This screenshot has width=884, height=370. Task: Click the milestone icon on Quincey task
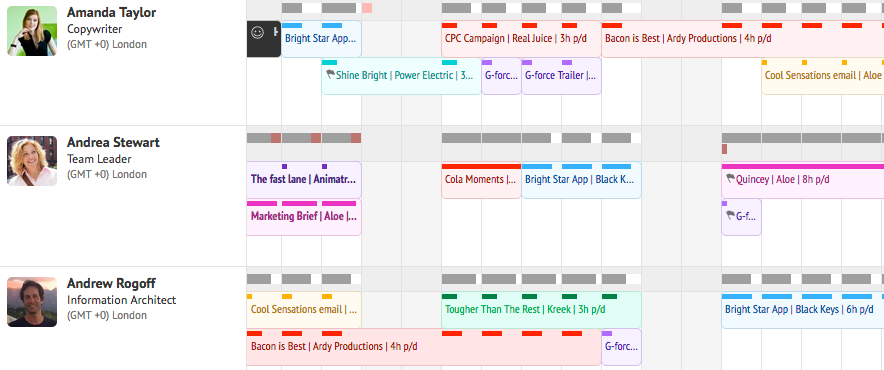coord(730,179)
